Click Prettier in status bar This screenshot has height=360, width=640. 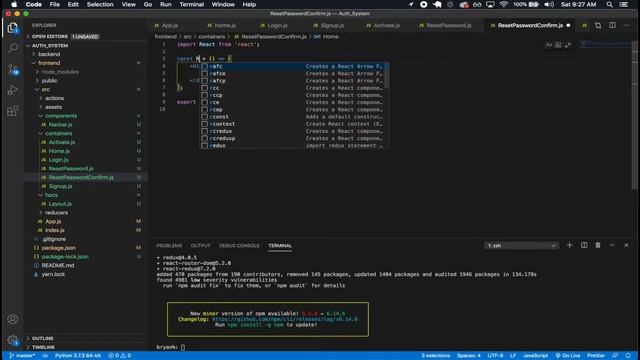tap(596, 356)
